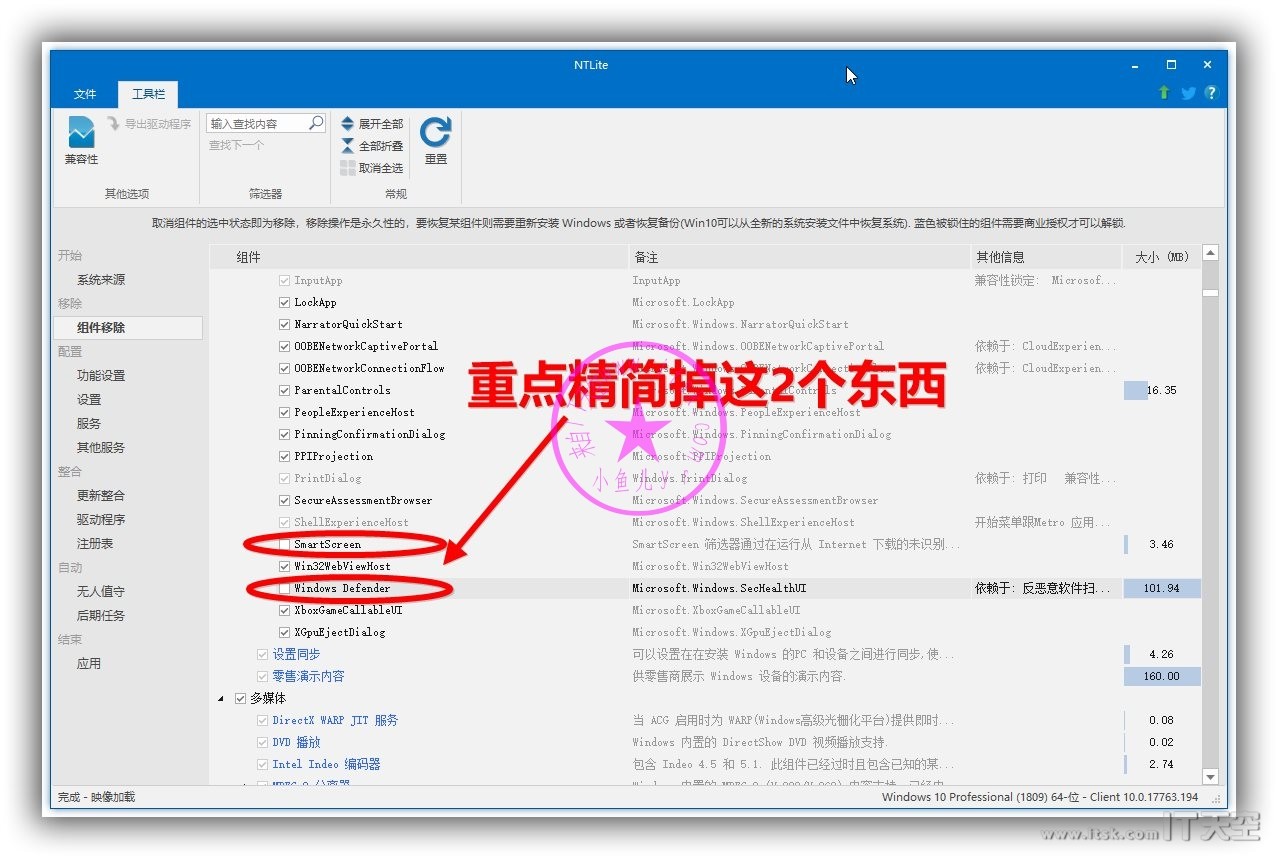This screenshot has height=859, width=1278.
Task: Uncheck PeopleExperienceHost component
Action: 285,412
